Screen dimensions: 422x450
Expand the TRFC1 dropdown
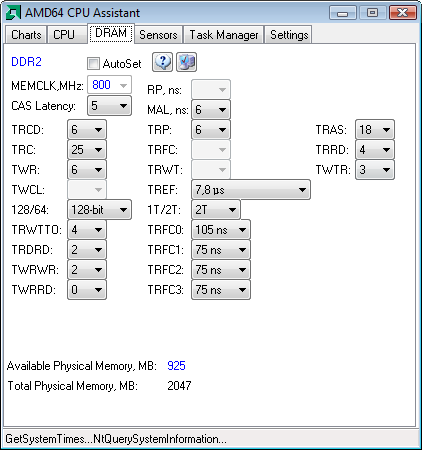coord(221,250)
